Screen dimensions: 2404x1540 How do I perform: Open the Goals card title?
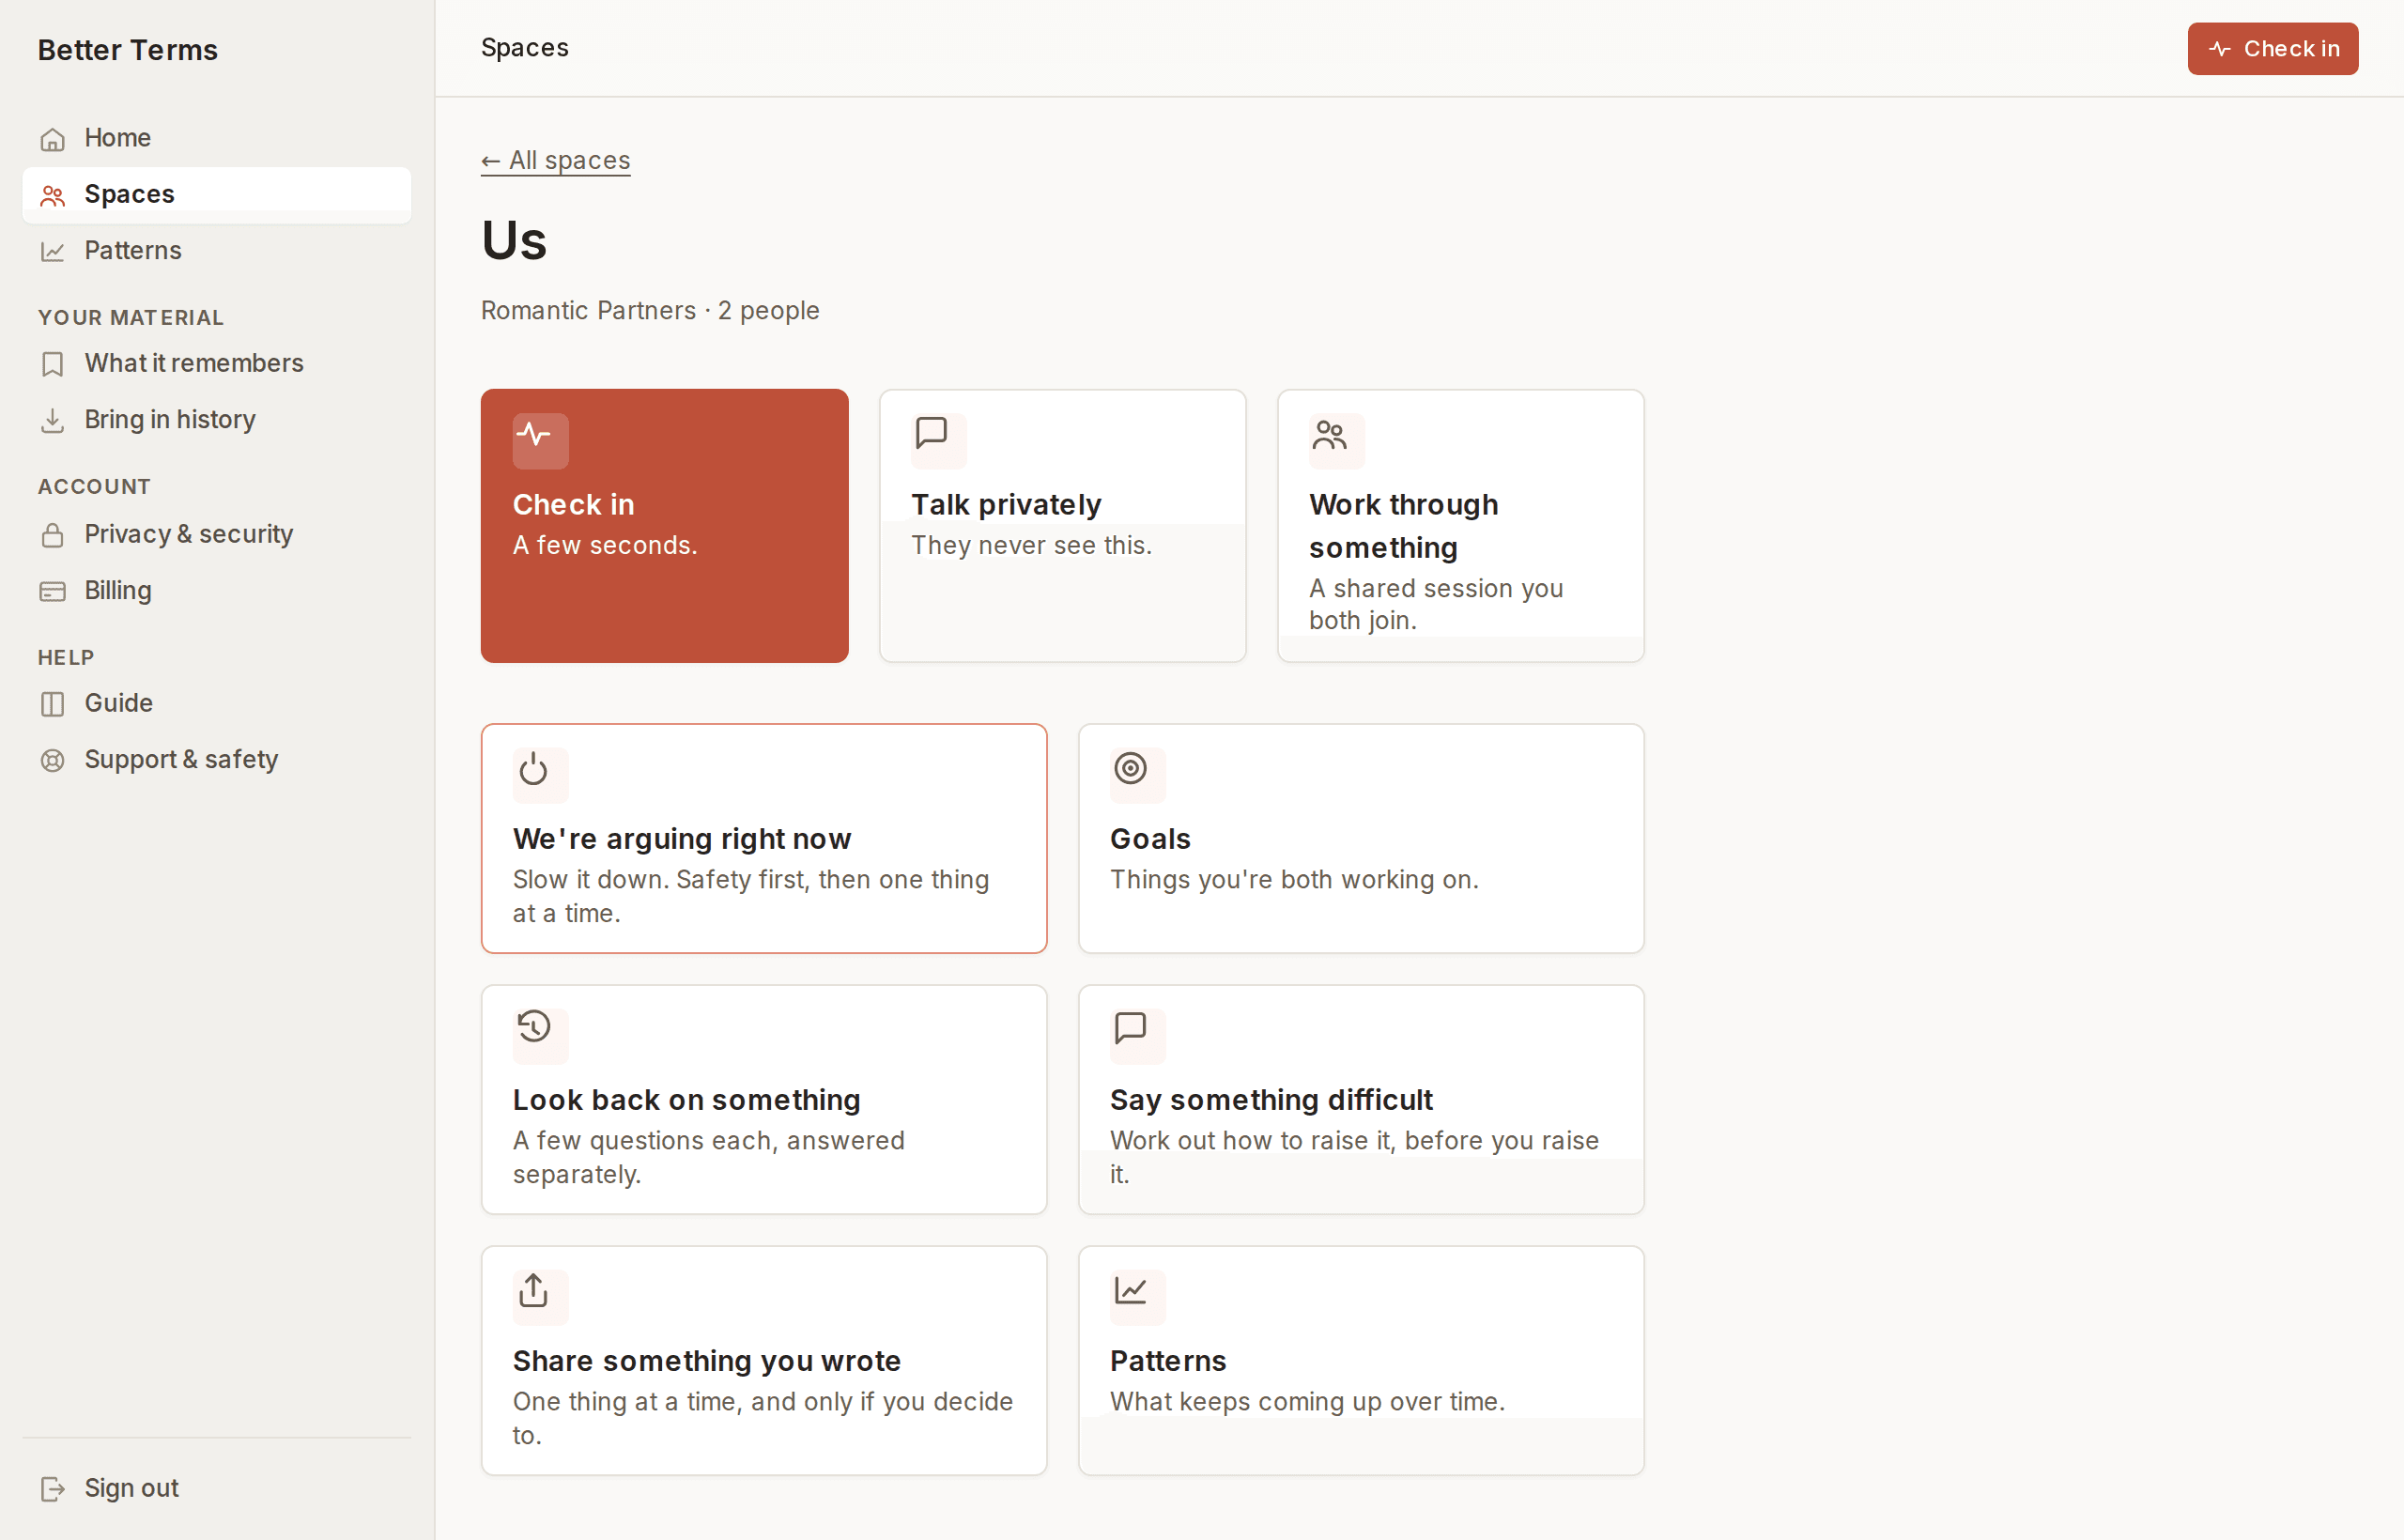point(1150,839)
